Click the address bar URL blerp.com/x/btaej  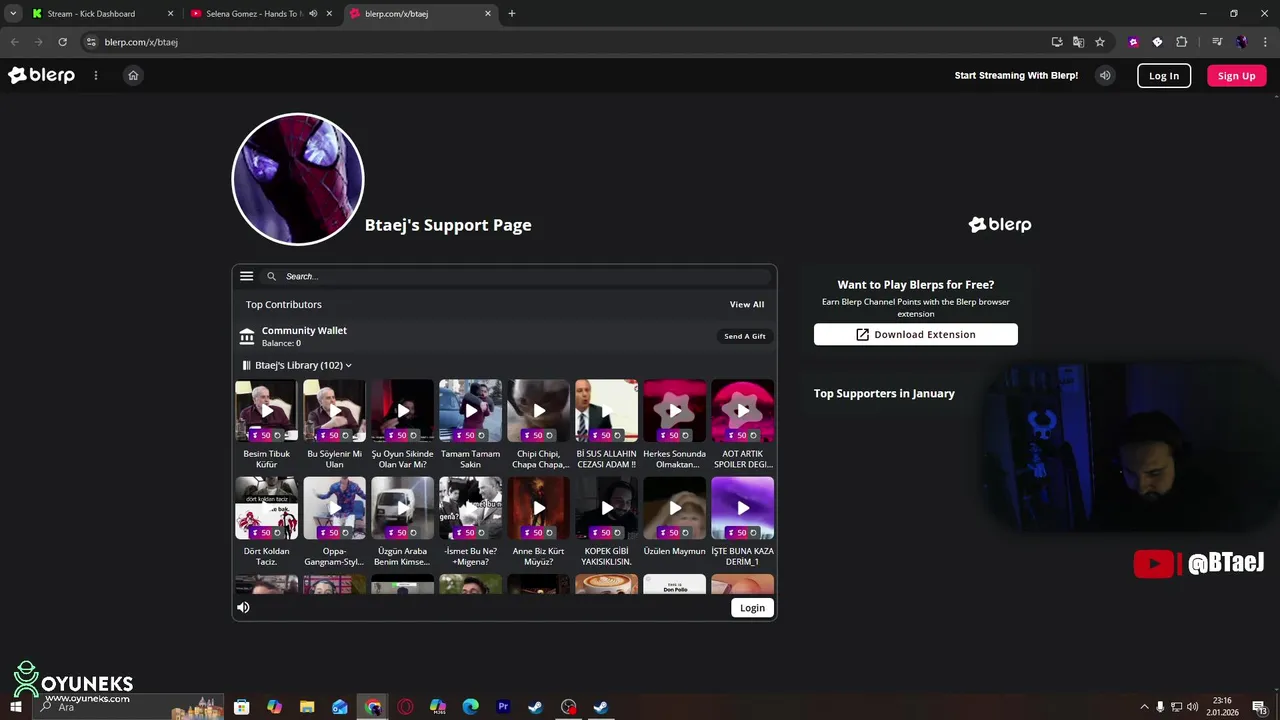pos(141,42)
